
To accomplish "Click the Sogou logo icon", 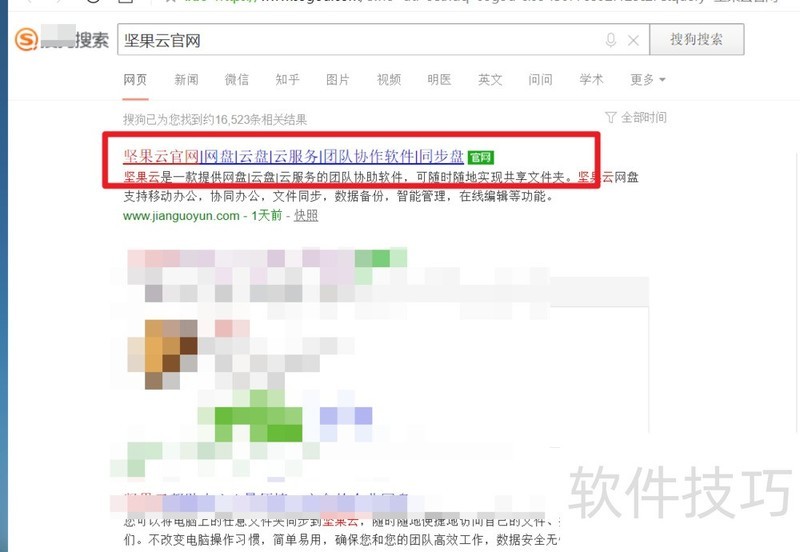I will tap(27, 39).
